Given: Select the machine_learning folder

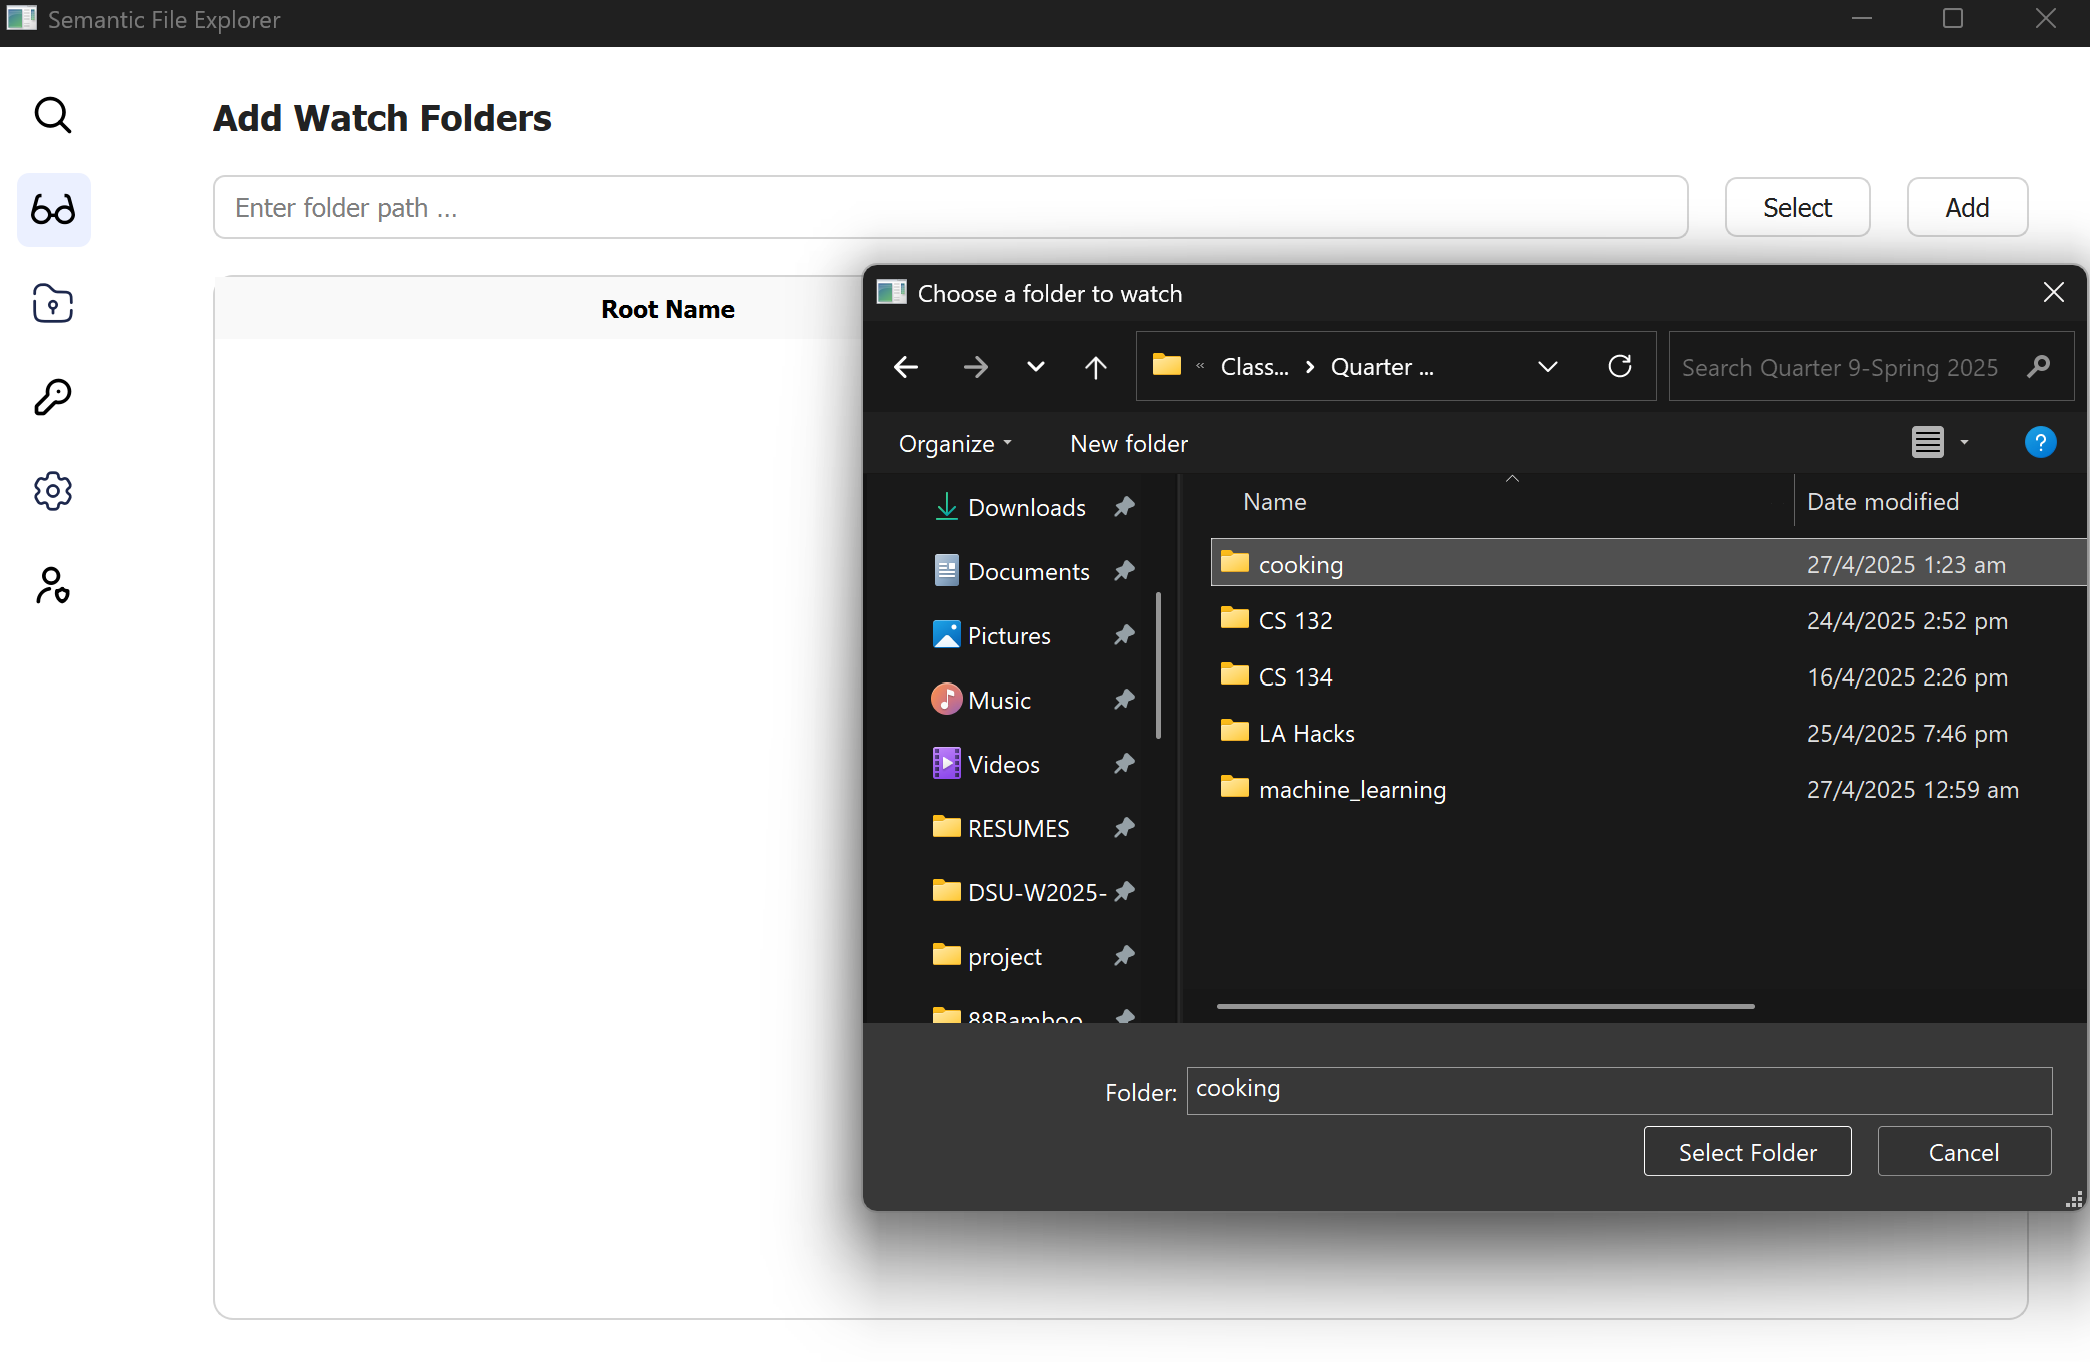Looking at the screenshot, I should (x=1351, y=789).
